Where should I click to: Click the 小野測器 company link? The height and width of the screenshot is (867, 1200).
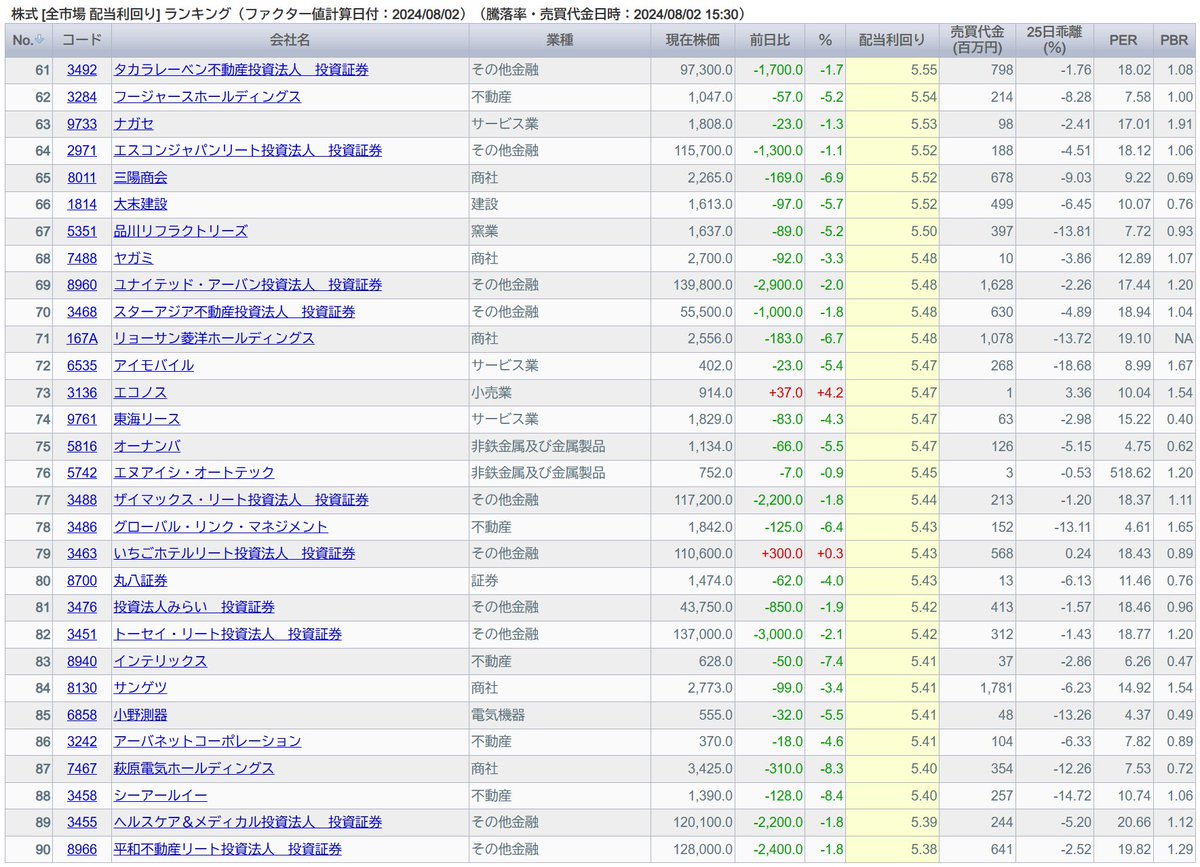[x=141, y=714]
